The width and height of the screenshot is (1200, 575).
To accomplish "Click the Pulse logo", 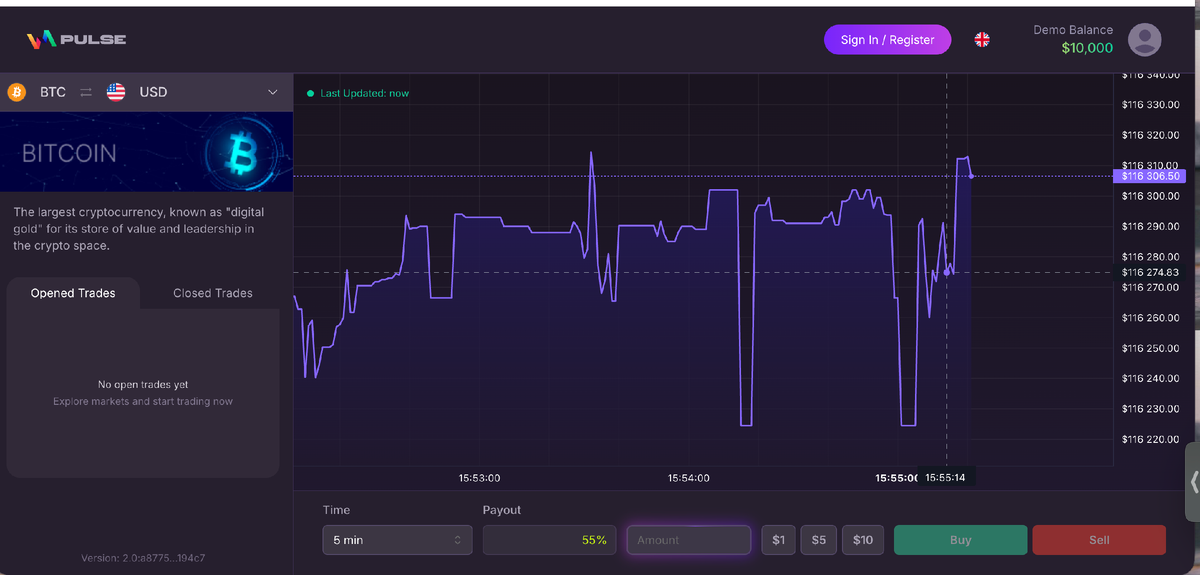I will 76,40.
